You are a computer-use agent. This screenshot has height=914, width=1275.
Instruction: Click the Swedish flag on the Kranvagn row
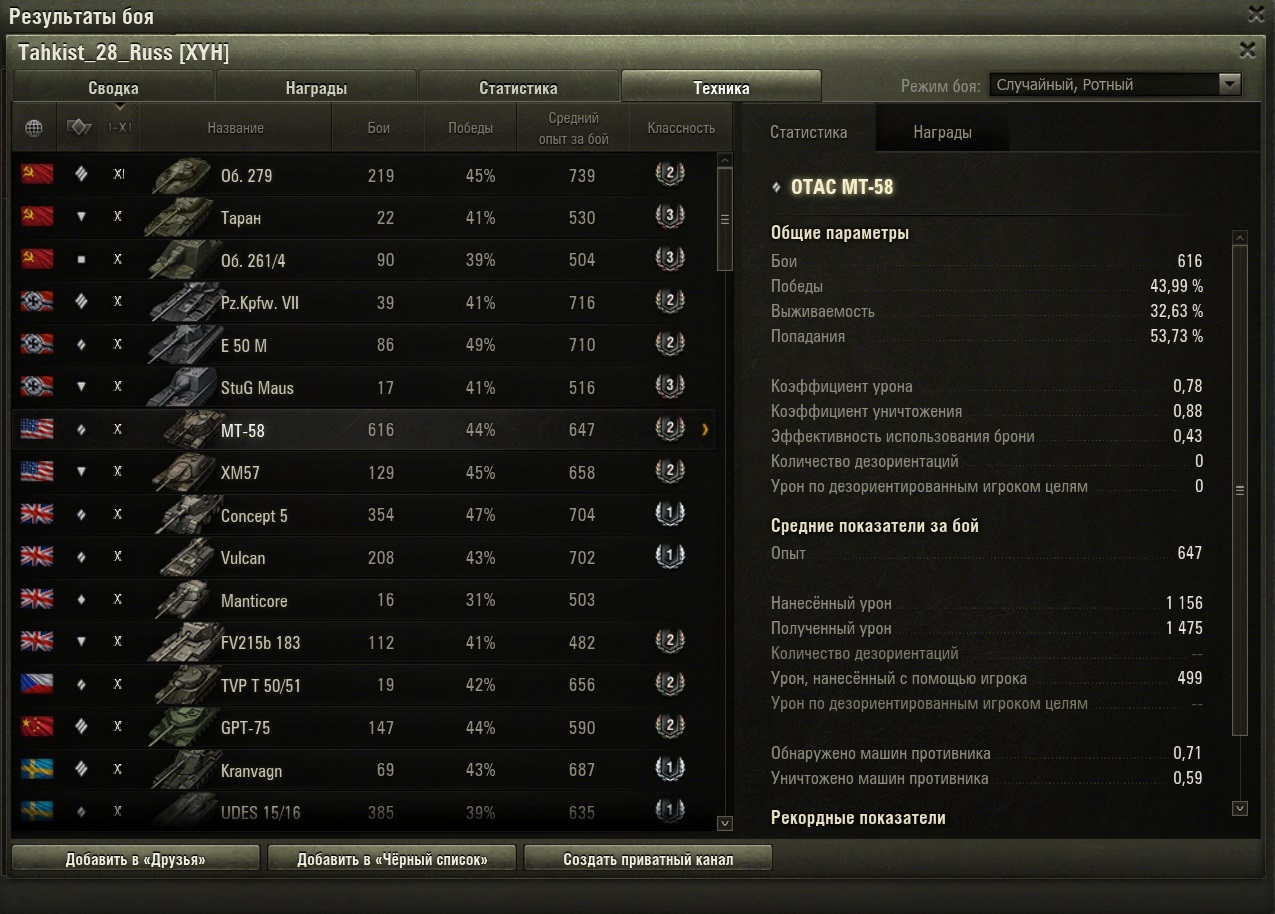(x=37, y=769)
